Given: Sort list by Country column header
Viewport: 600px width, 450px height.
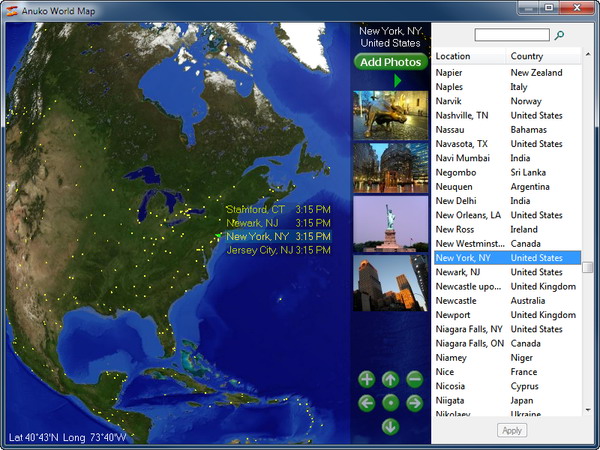Looking at the screenshot, I should [x=543, y=56].
